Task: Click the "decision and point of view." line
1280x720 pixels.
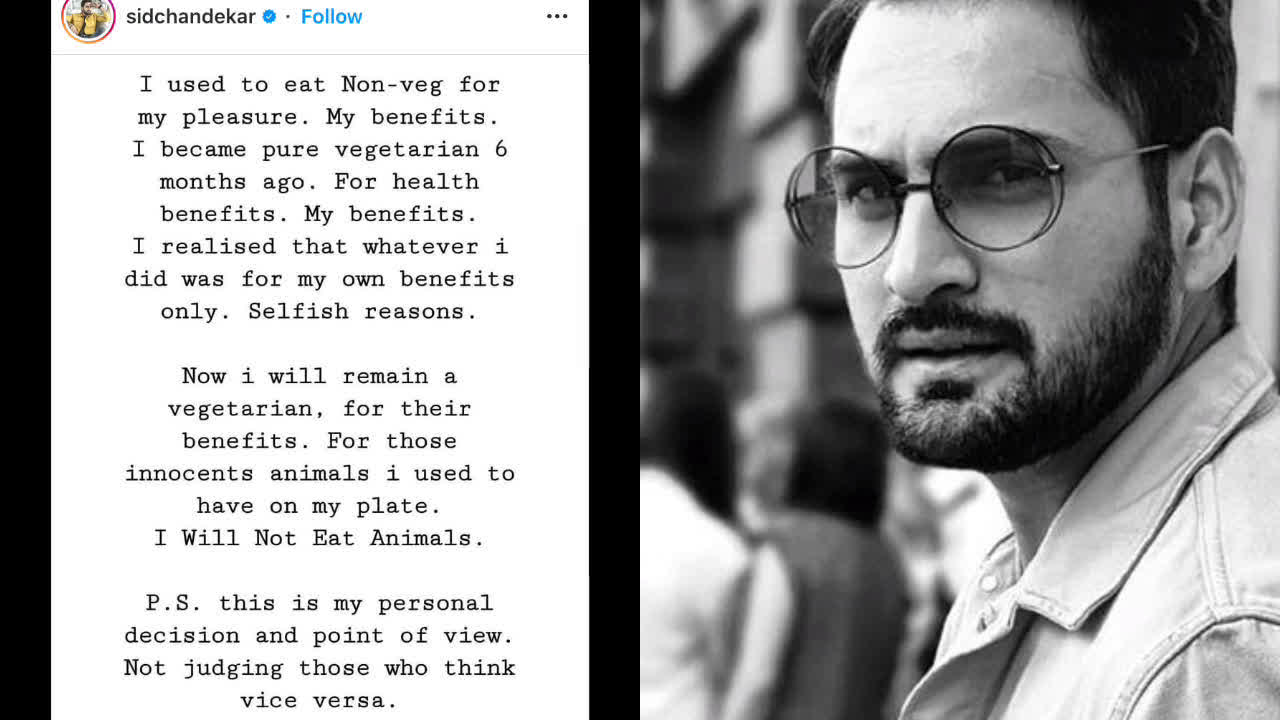Action: point(319,635)
